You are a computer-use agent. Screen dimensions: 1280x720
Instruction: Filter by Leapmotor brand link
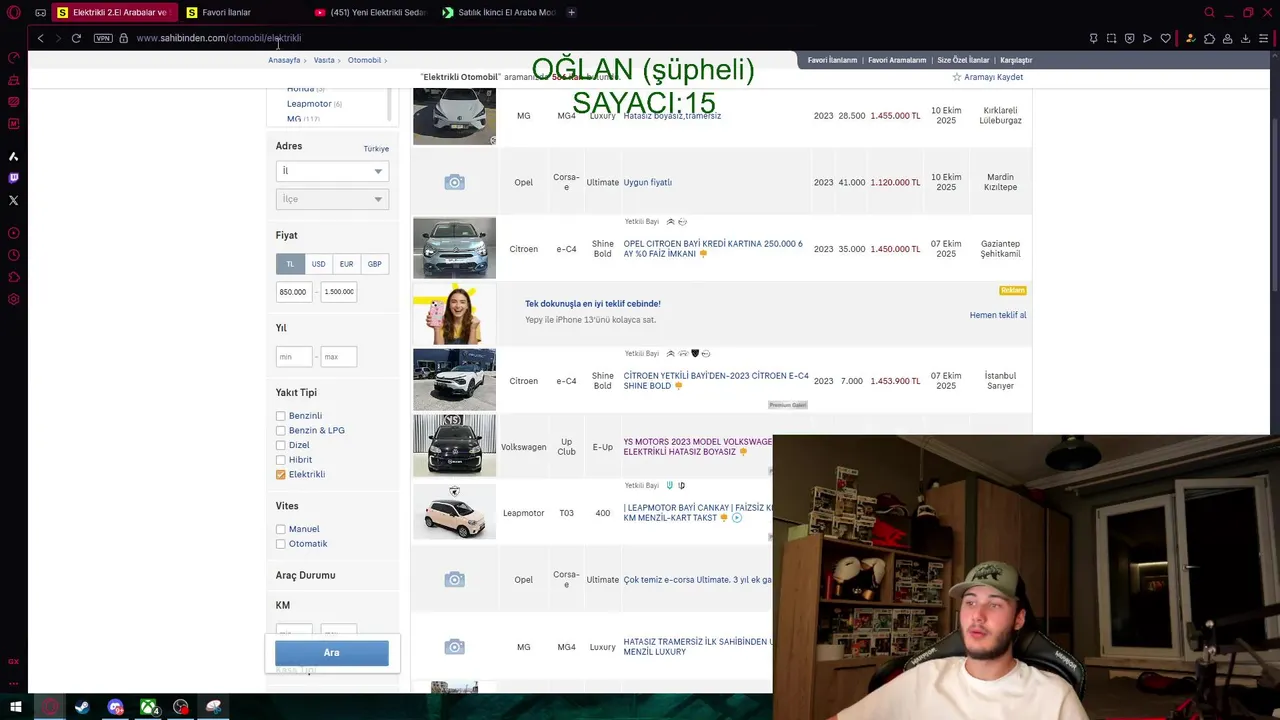[x=309, y=103]
